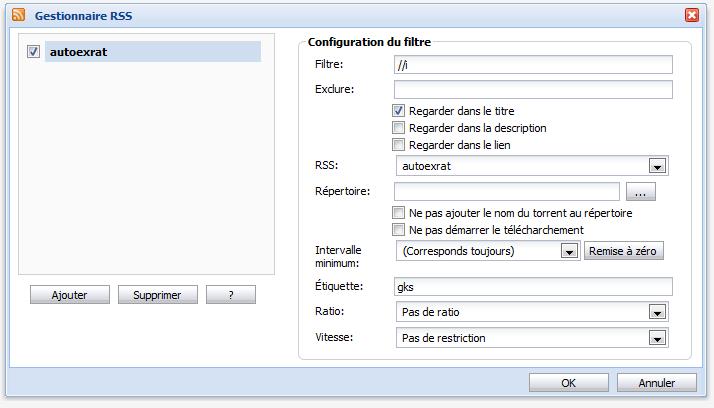
Task: Click Supprimer to delete the filter
Action: [x=157, y=295]
